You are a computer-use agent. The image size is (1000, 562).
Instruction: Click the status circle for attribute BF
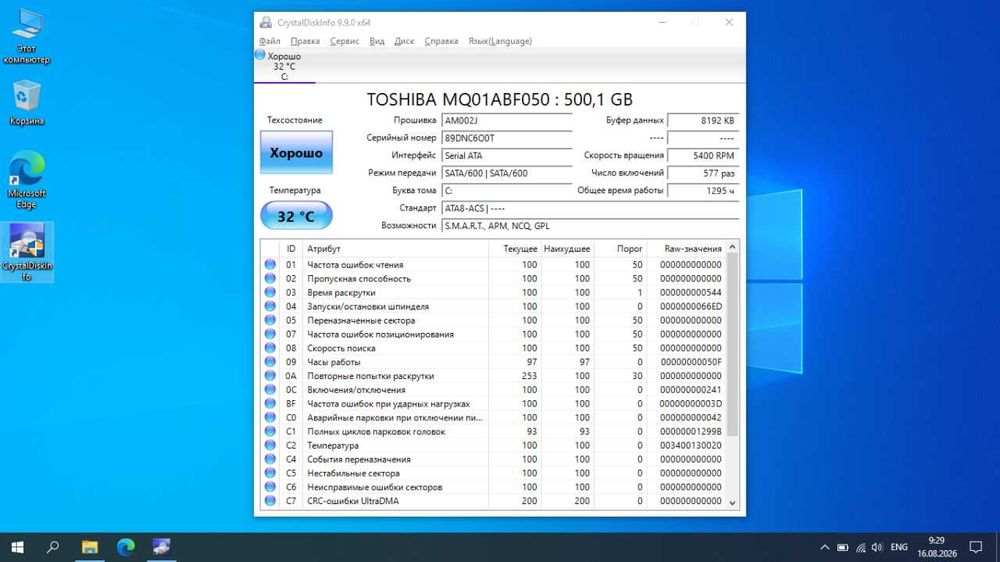click(x=270, y=403)
